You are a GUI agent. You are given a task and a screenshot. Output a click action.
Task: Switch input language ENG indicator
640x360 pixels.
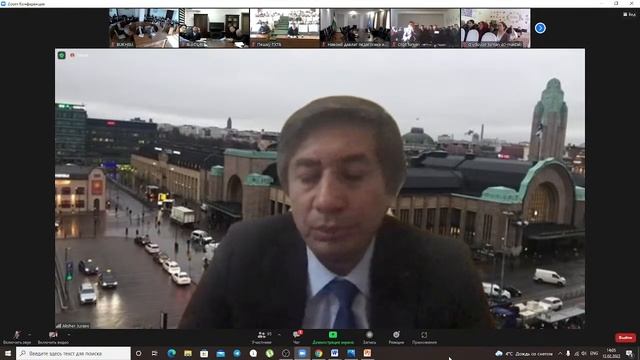tap(594, 353)
